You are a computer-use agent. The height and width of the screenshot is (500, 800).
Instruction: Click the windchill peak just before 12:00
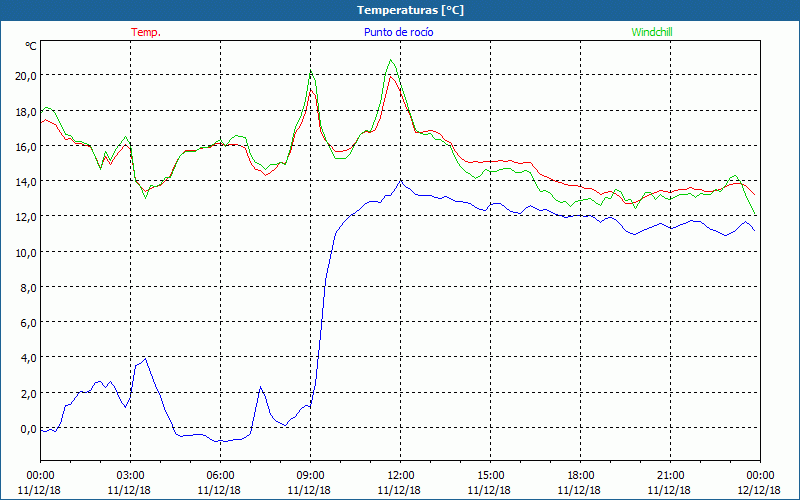391,60
